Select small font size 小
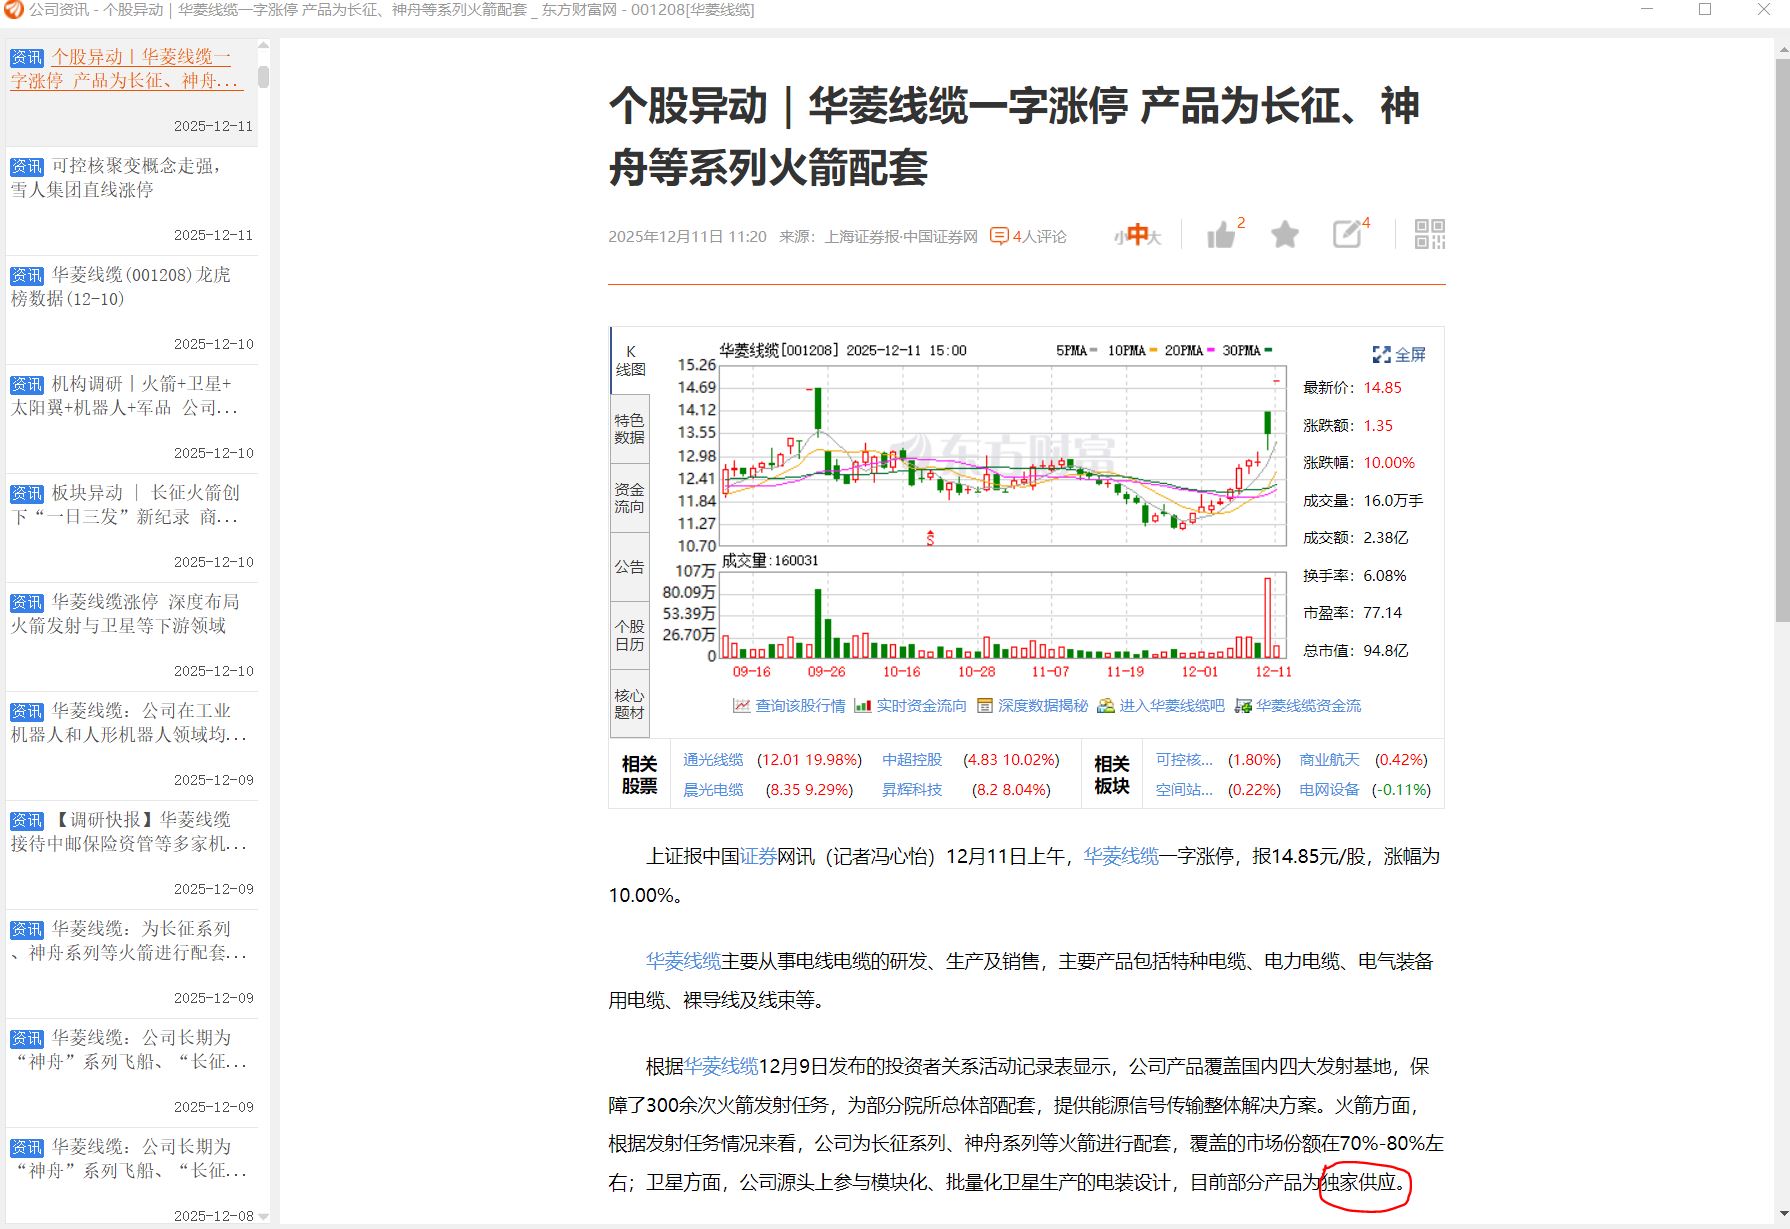Image resolution: width=1790 pixels, height=1229 pixels. pos(1119,238)
